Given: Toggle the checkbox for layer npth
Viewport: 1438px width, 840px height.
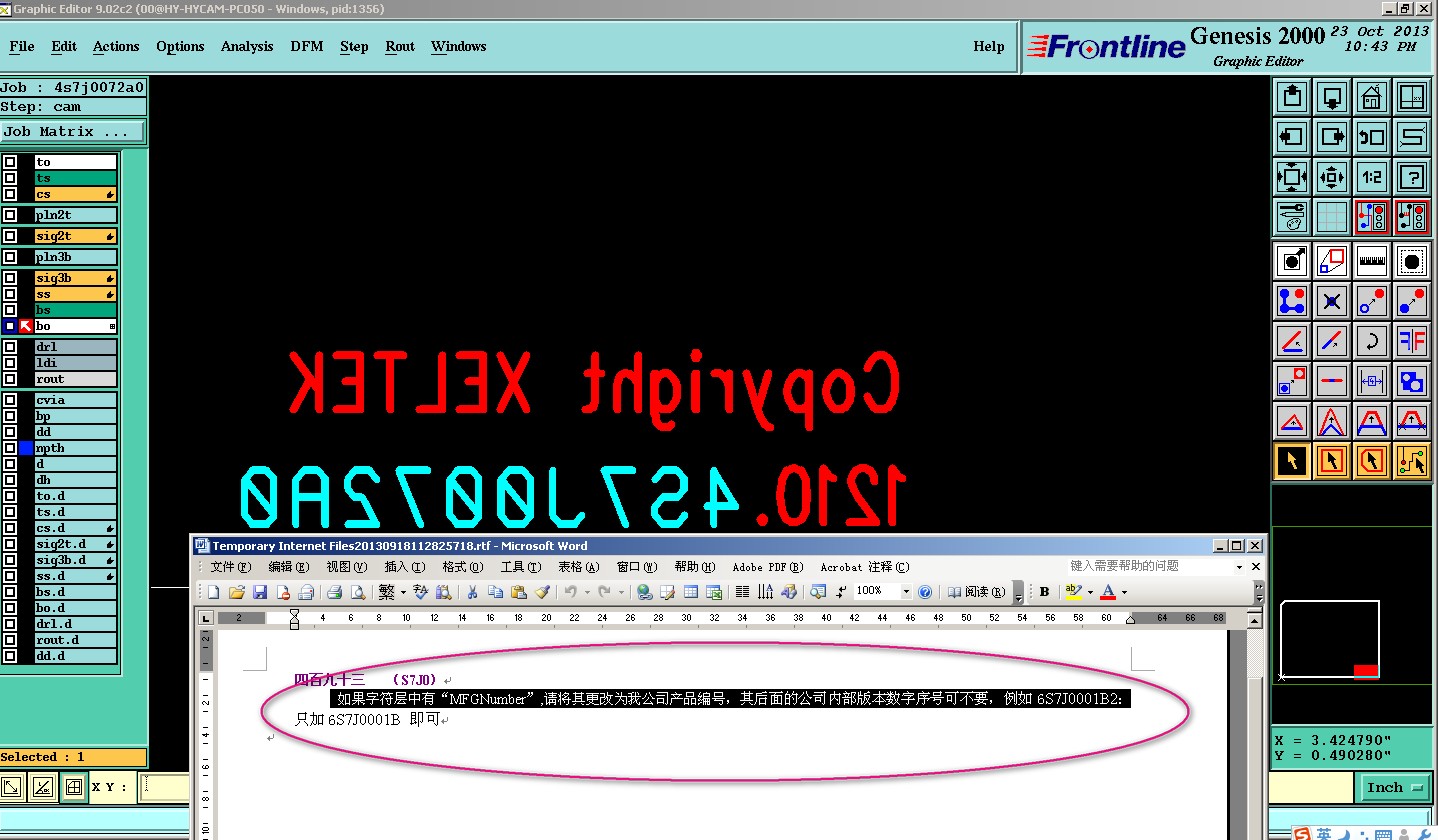Looking at the screenshot, I should click(10, 448).
